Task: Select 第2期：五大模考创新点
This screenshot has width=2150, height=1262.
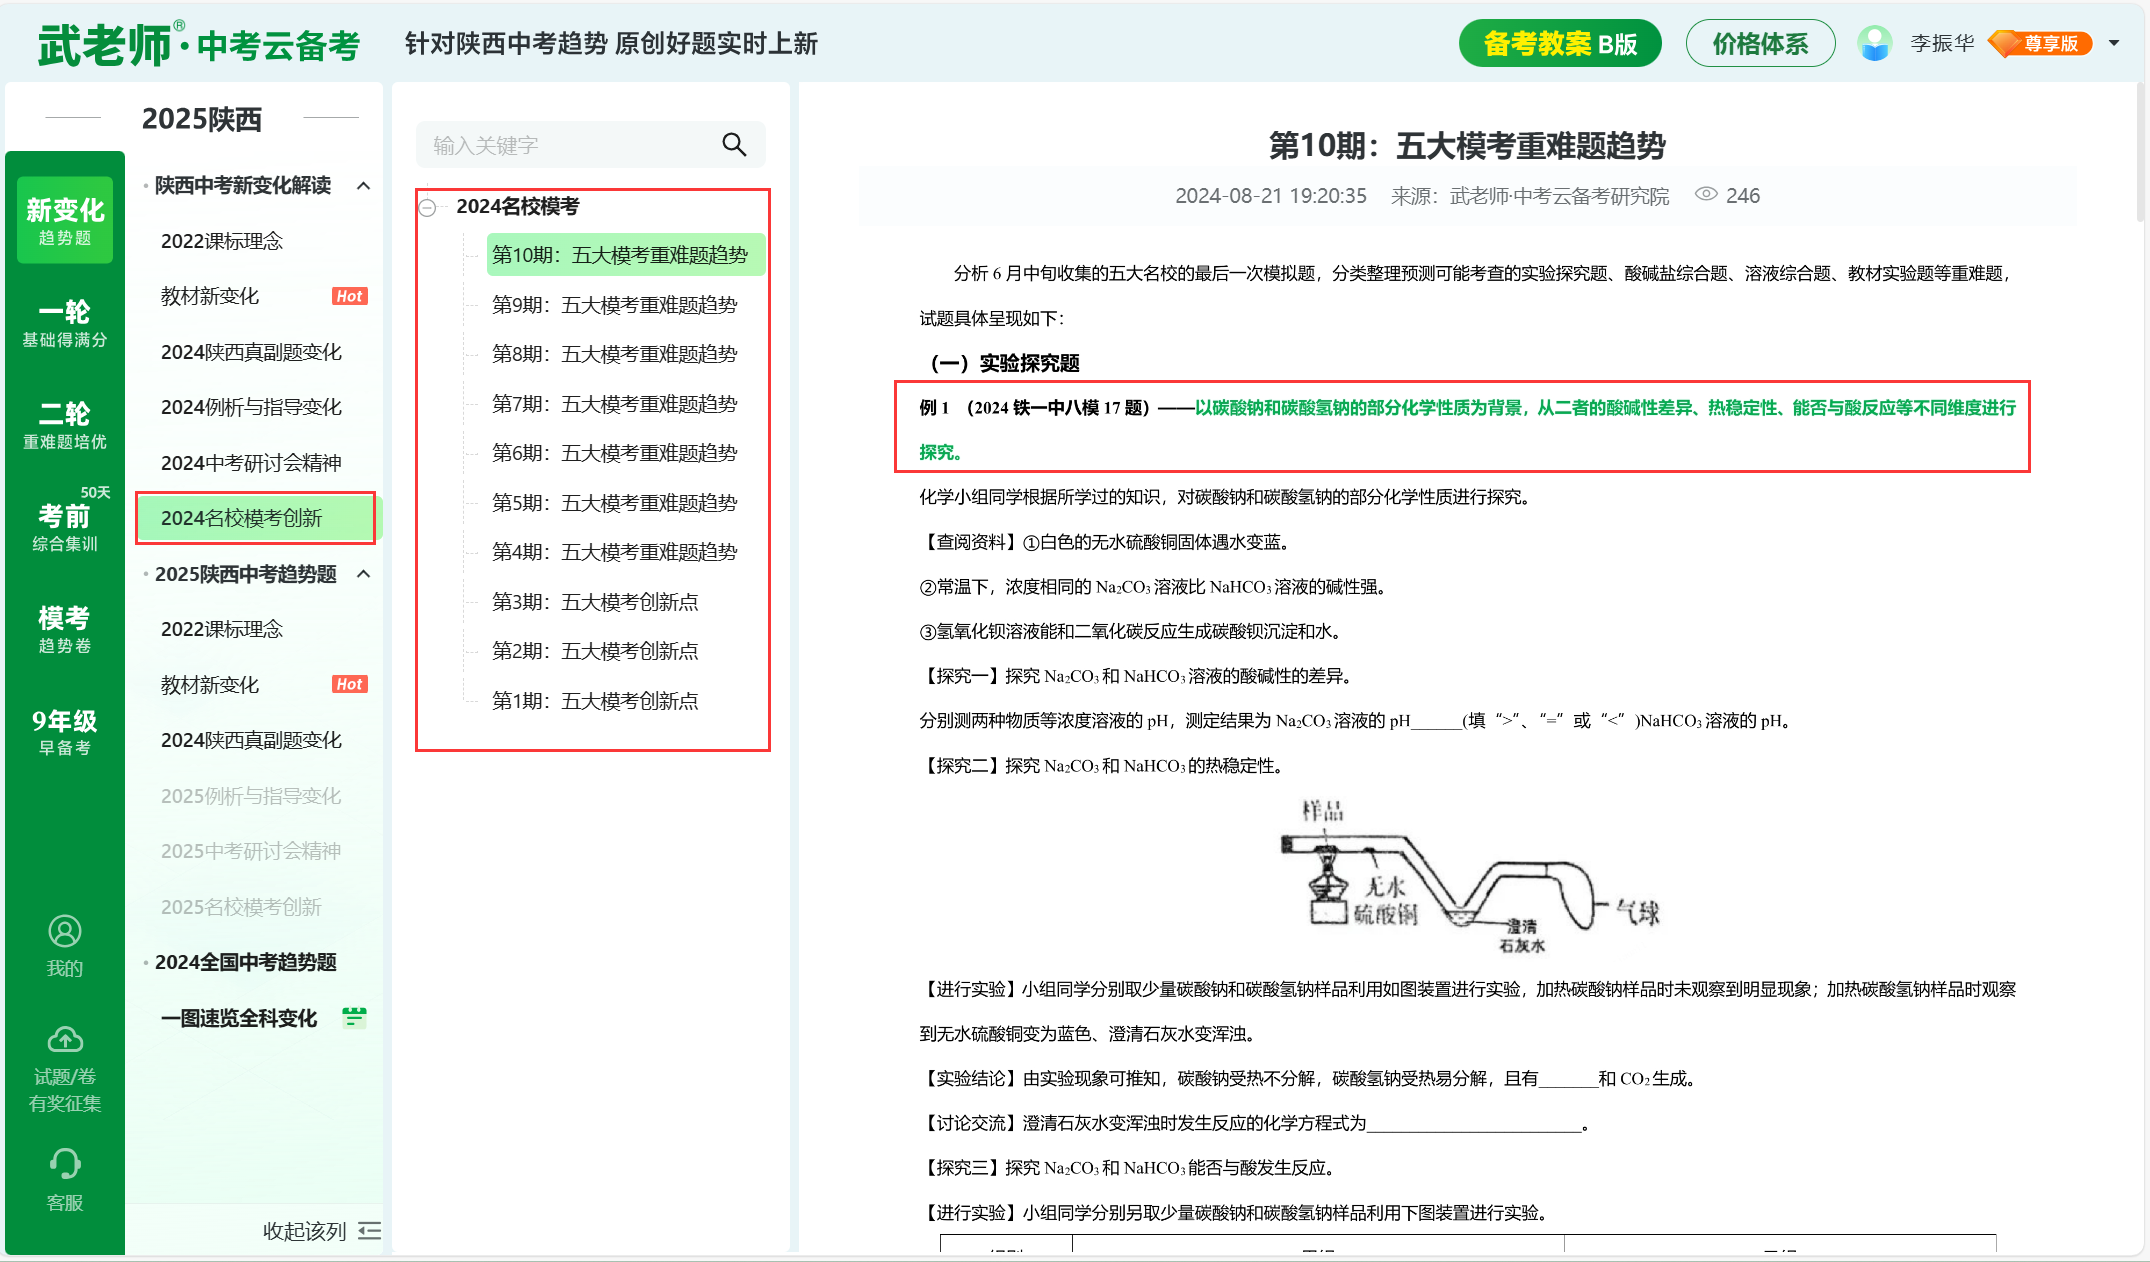Action: tap(595, 651)
